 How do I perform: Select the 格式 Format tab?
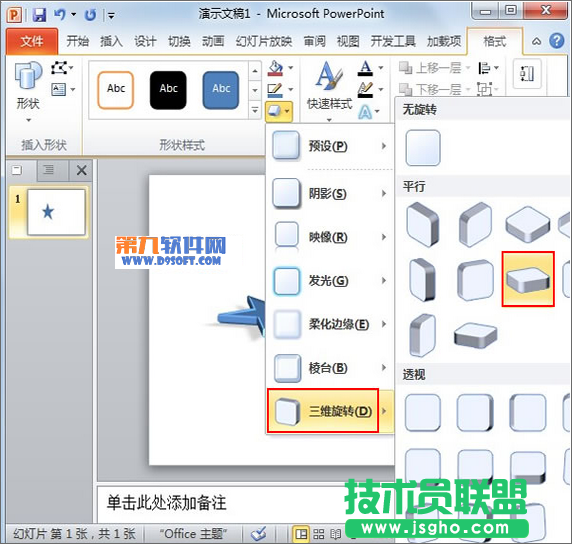click(494, 41)
